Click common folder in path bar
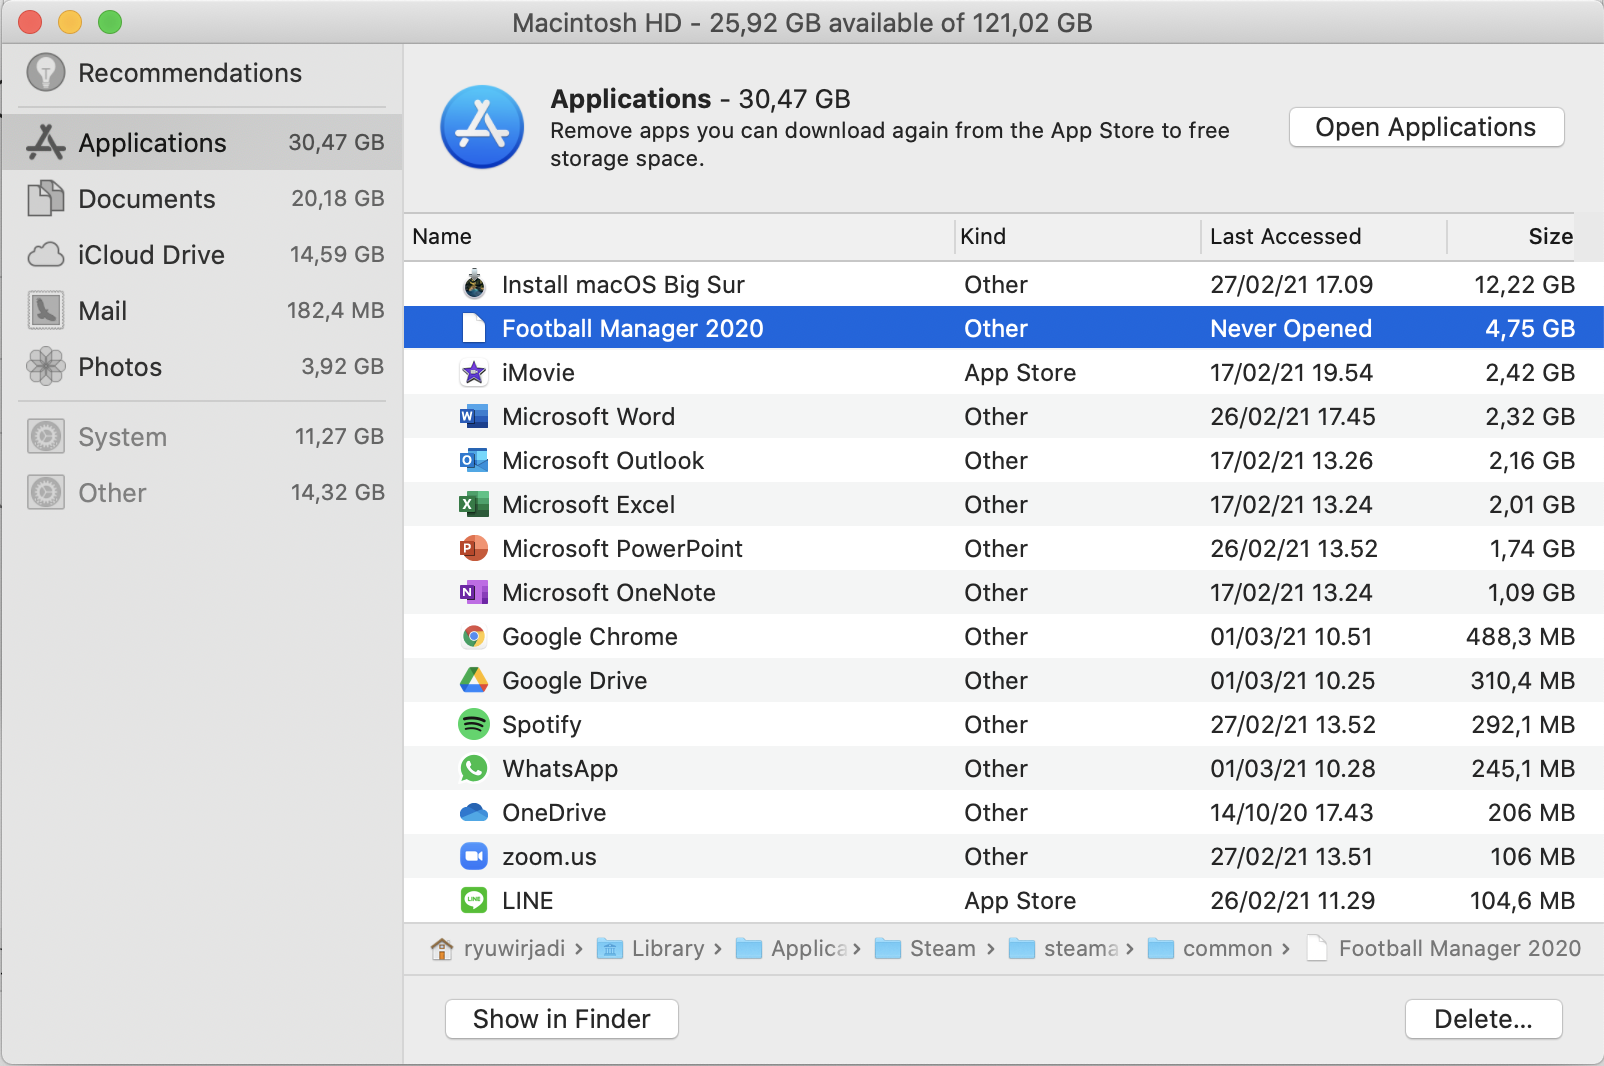 click(1211, 948)
